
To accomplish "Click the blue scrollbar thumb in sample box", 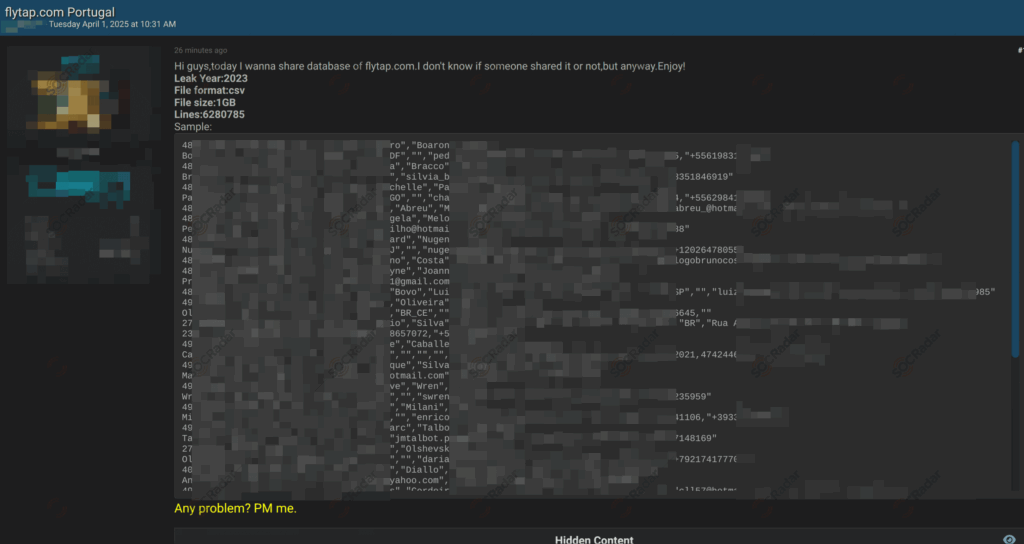I will coord(1015,249).
